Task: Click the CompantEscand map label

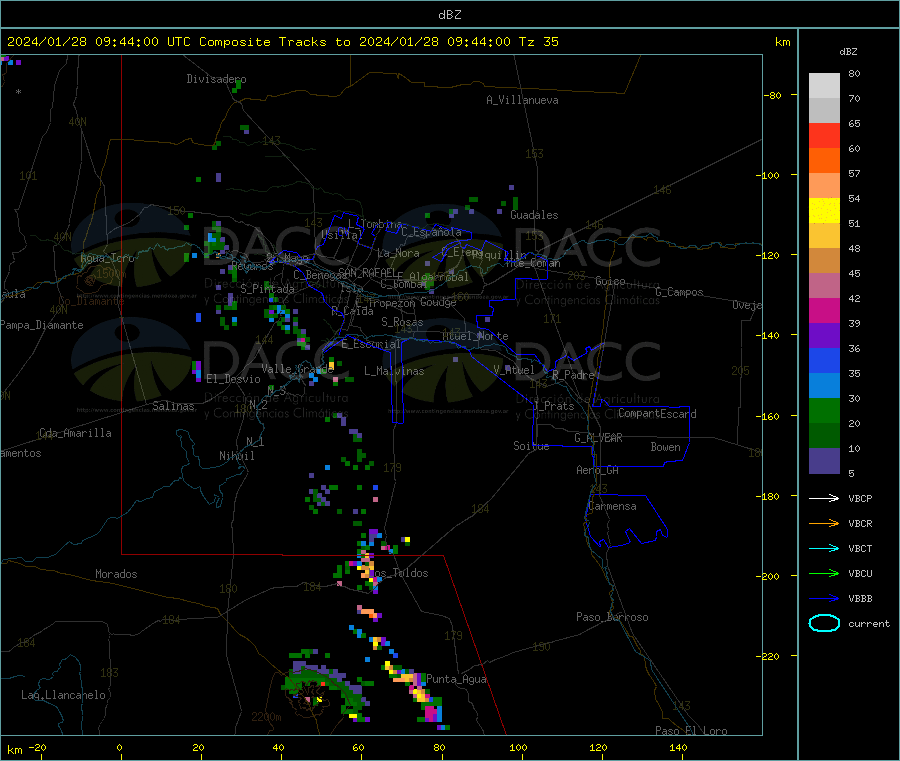Action: tap(657, 414)
